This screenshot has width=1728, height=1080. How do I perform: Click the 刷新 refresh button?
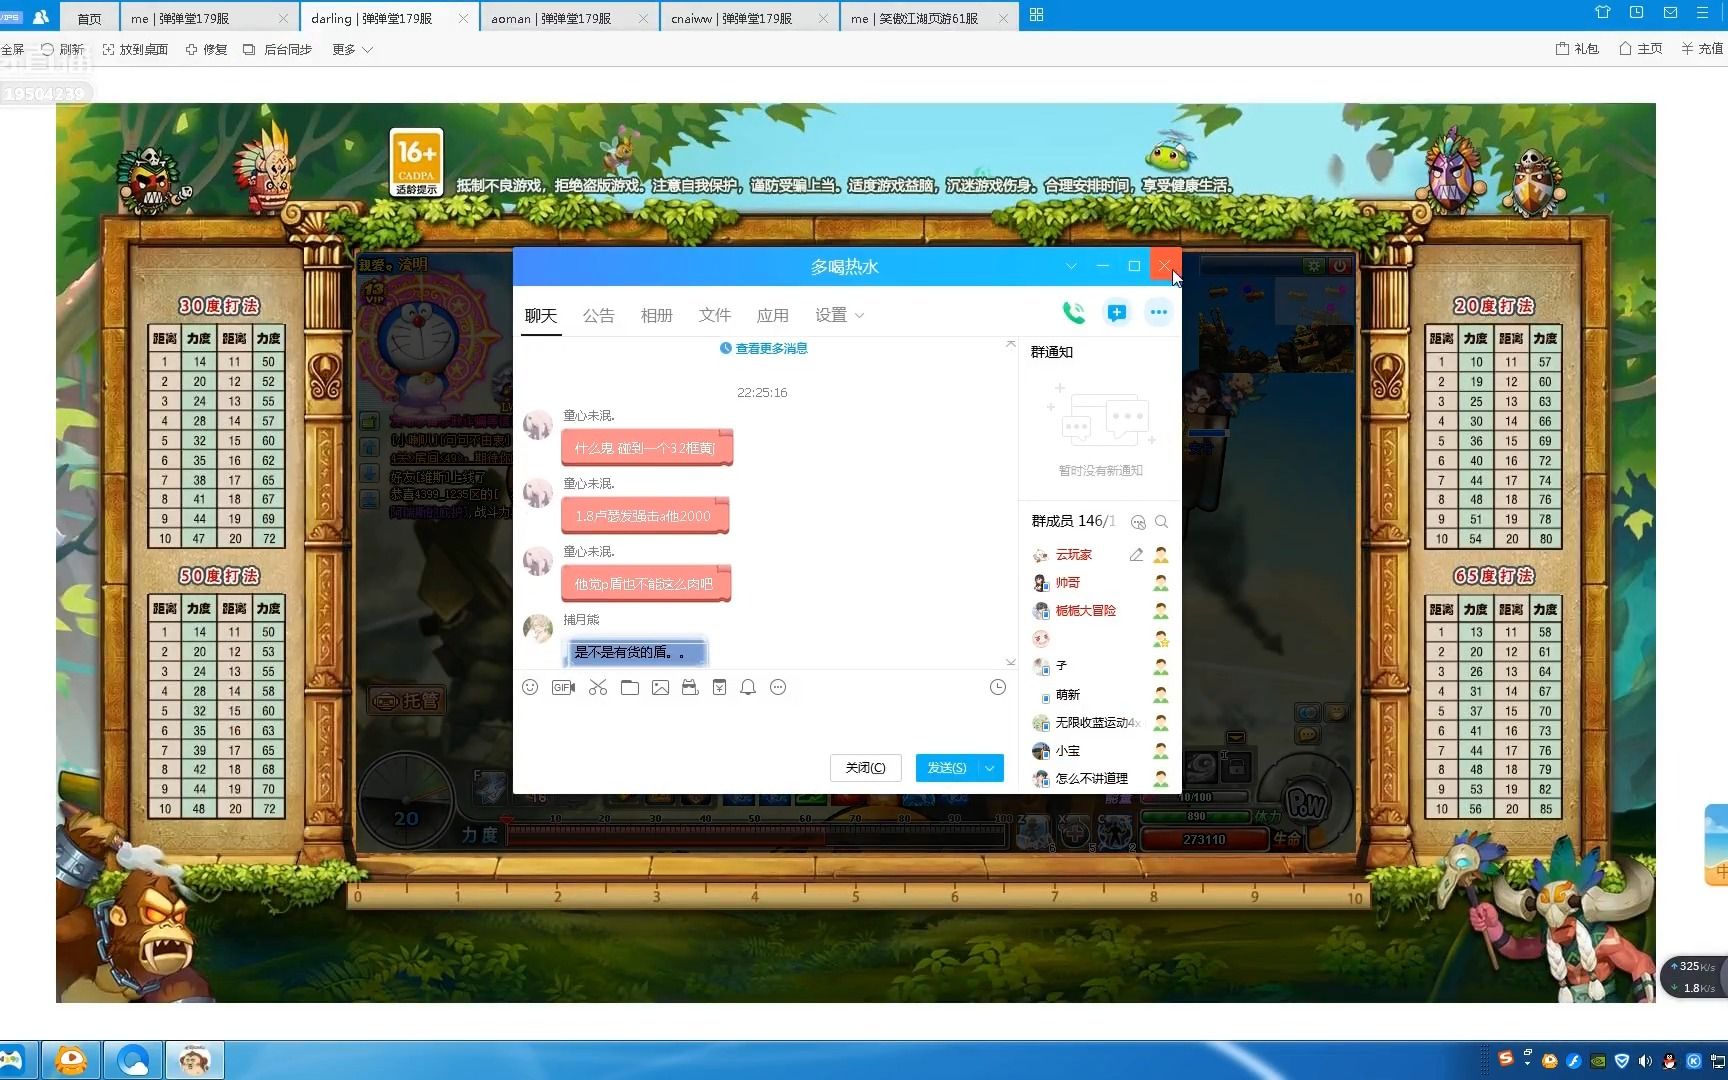coord(63,49)
